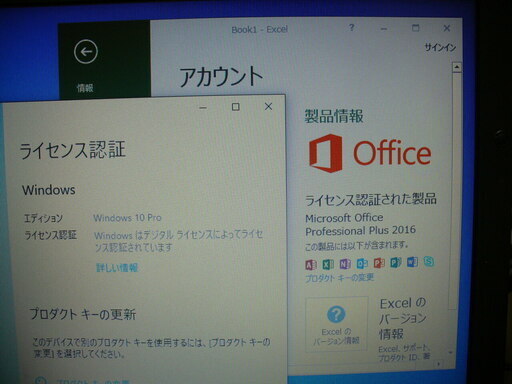Click the Excel app icon in product list
Image resolution: width=512 pixels, height=384 pixels.
[x=328, y=264]
